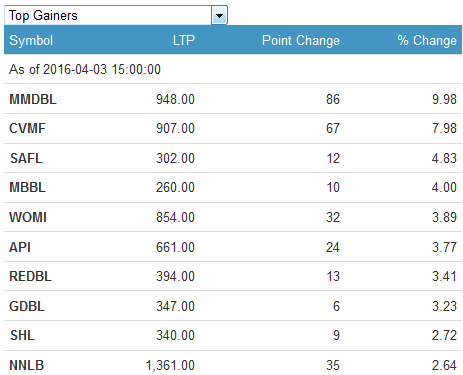This screenshot has width=463, height=375.
Task: Click the As of 2016-04-03 timestamp
Action: click(x=85, y=69)
